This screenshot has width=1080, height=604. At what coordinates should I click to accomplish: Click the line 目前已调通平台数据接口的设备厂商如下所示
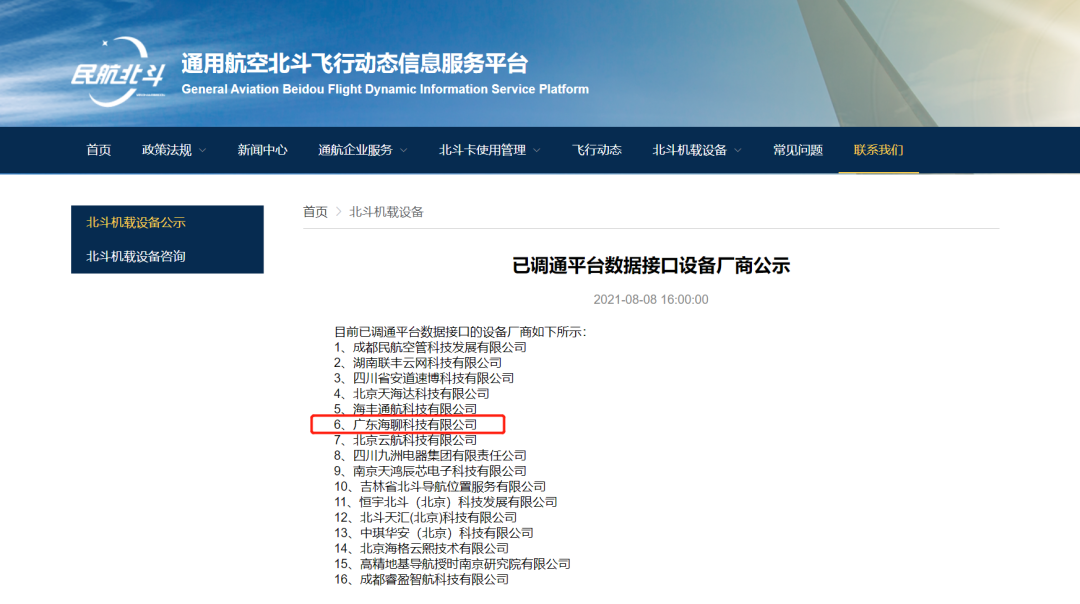pos(460,332)
